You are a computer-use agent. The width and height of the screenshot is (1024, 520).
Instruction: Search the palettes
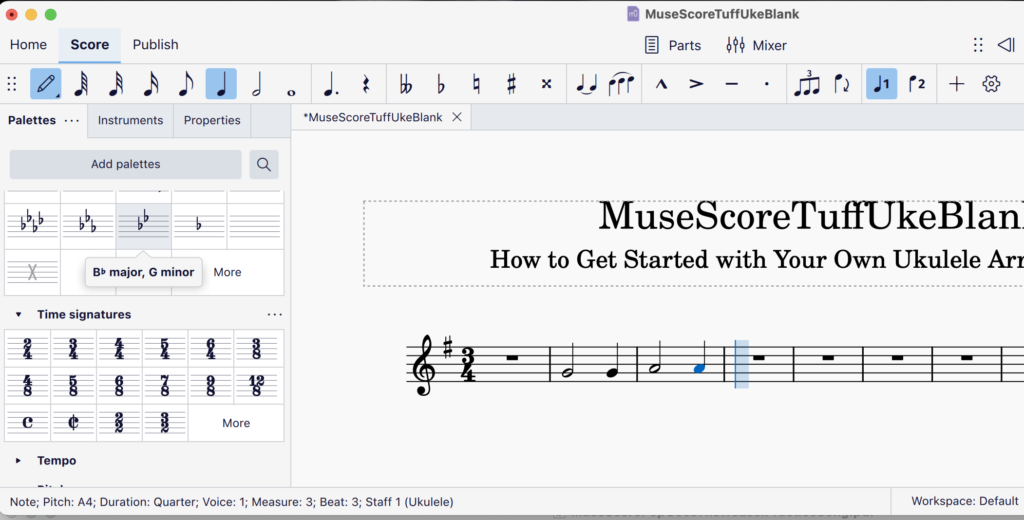point(264,164)
